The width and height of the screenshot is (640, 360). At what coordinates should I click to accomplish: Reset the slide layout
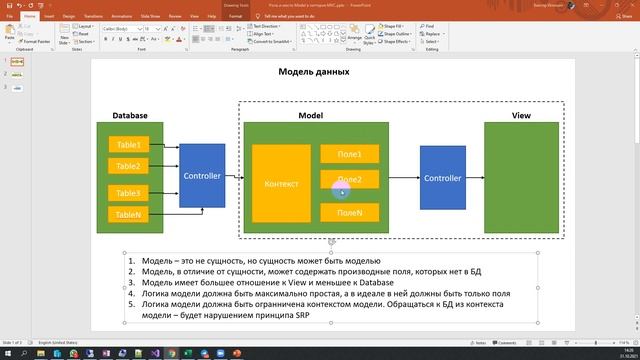point(81,34)
